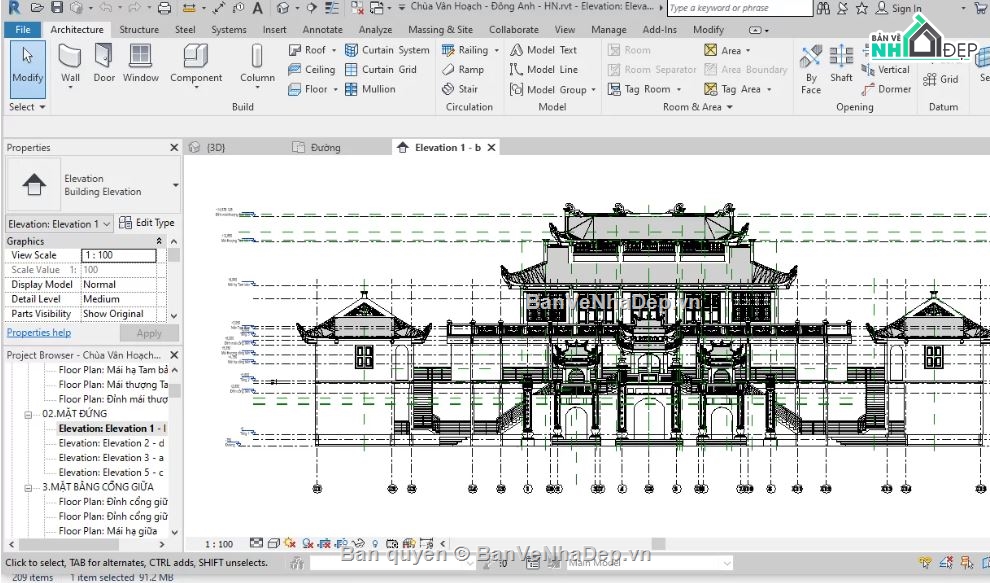Toggle sun path in view control bar
The image size is (990, 583).
tap(290, 543)
